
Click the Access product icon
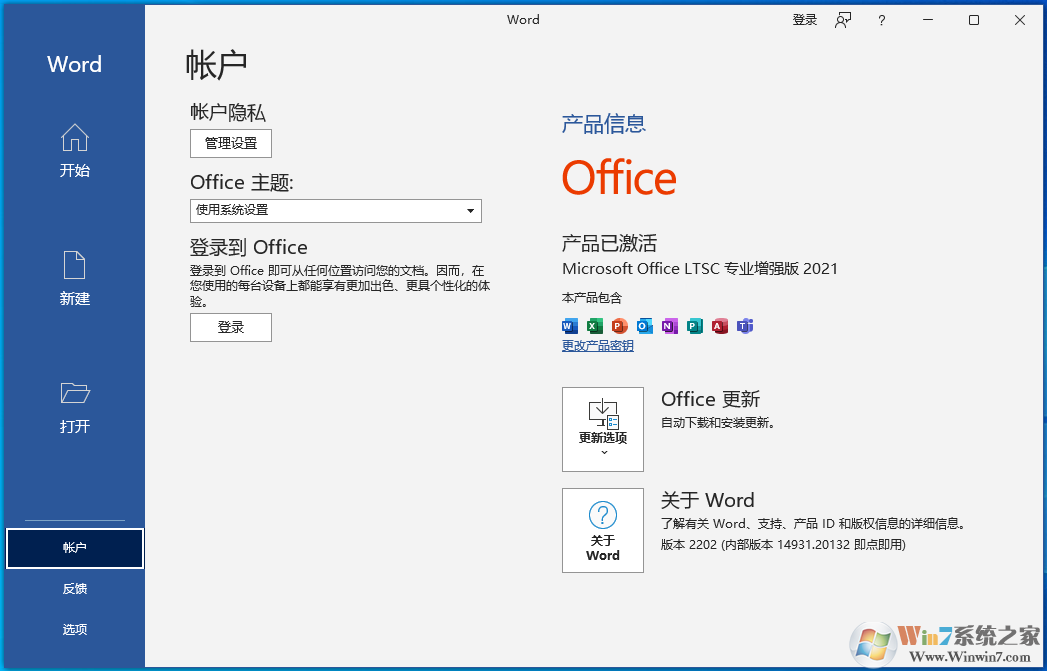(x=720, y=326)
